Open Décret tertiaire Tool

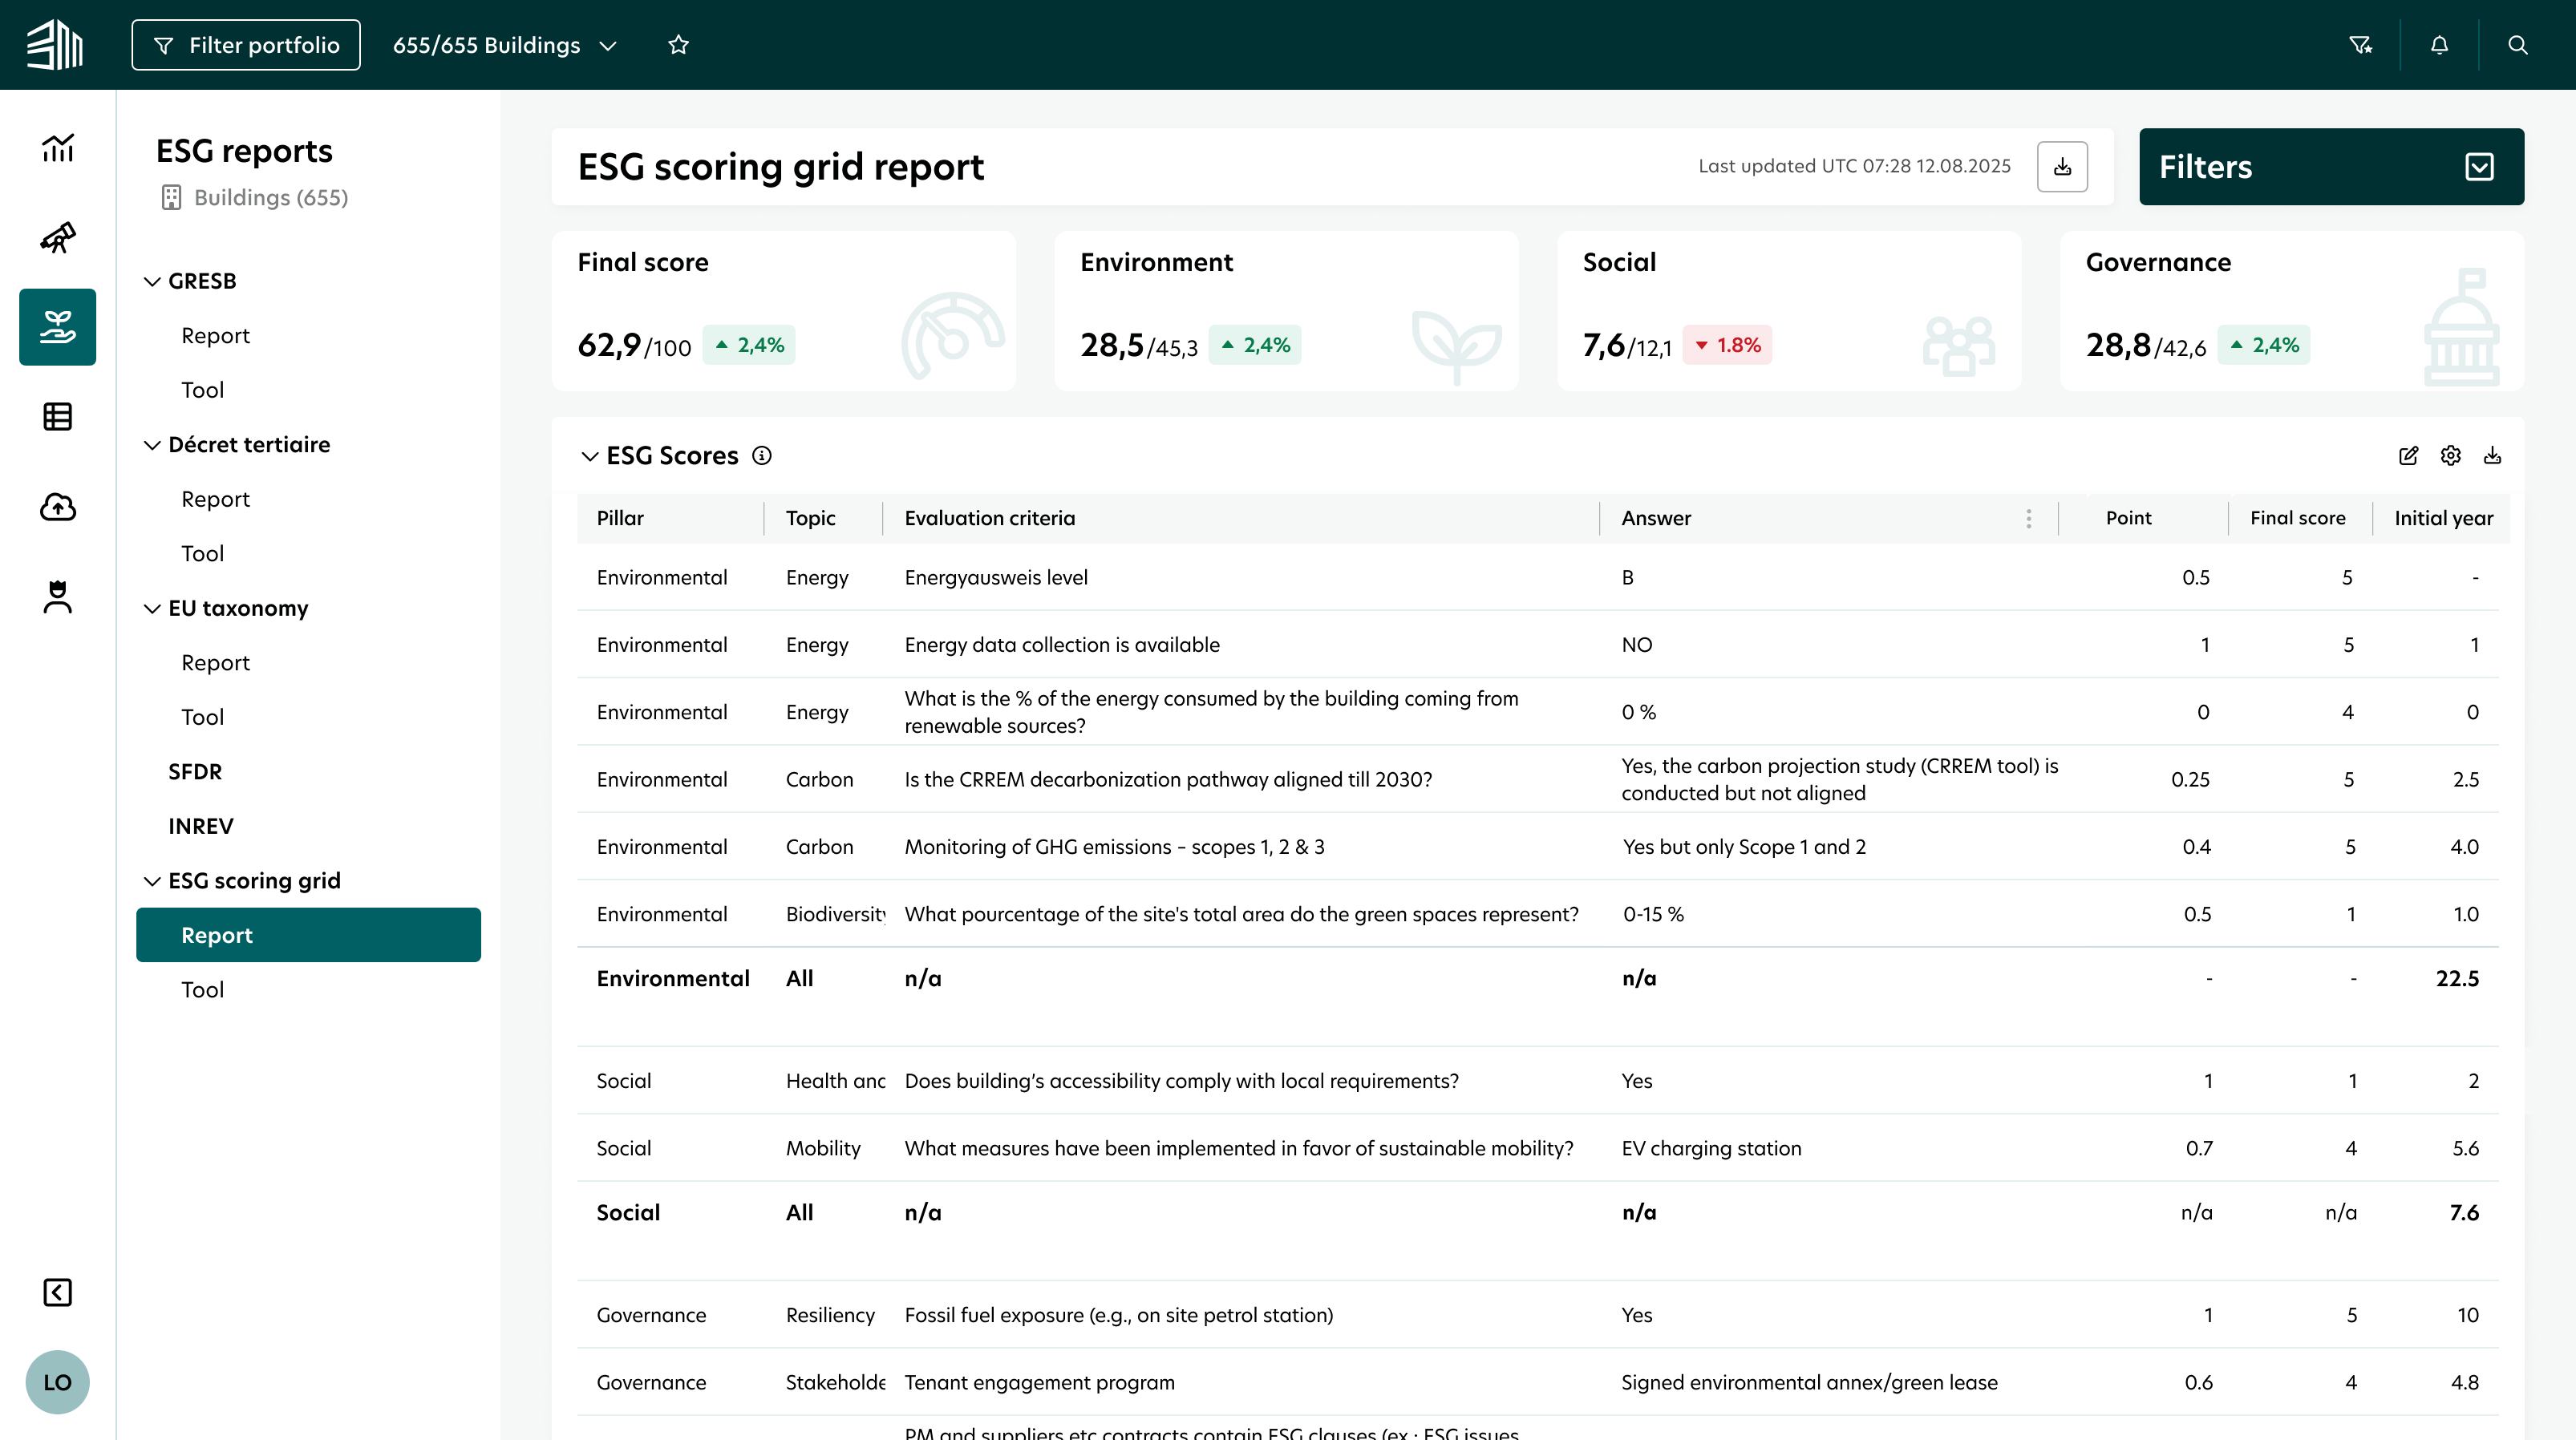point(202,553)
